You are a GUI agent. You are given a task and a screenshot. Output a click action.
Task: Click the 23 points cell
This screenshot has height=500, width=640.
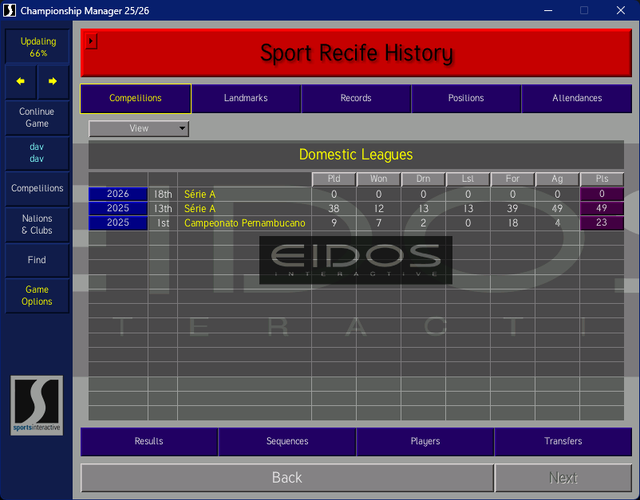pyautogui.click(x=602, y=223)
